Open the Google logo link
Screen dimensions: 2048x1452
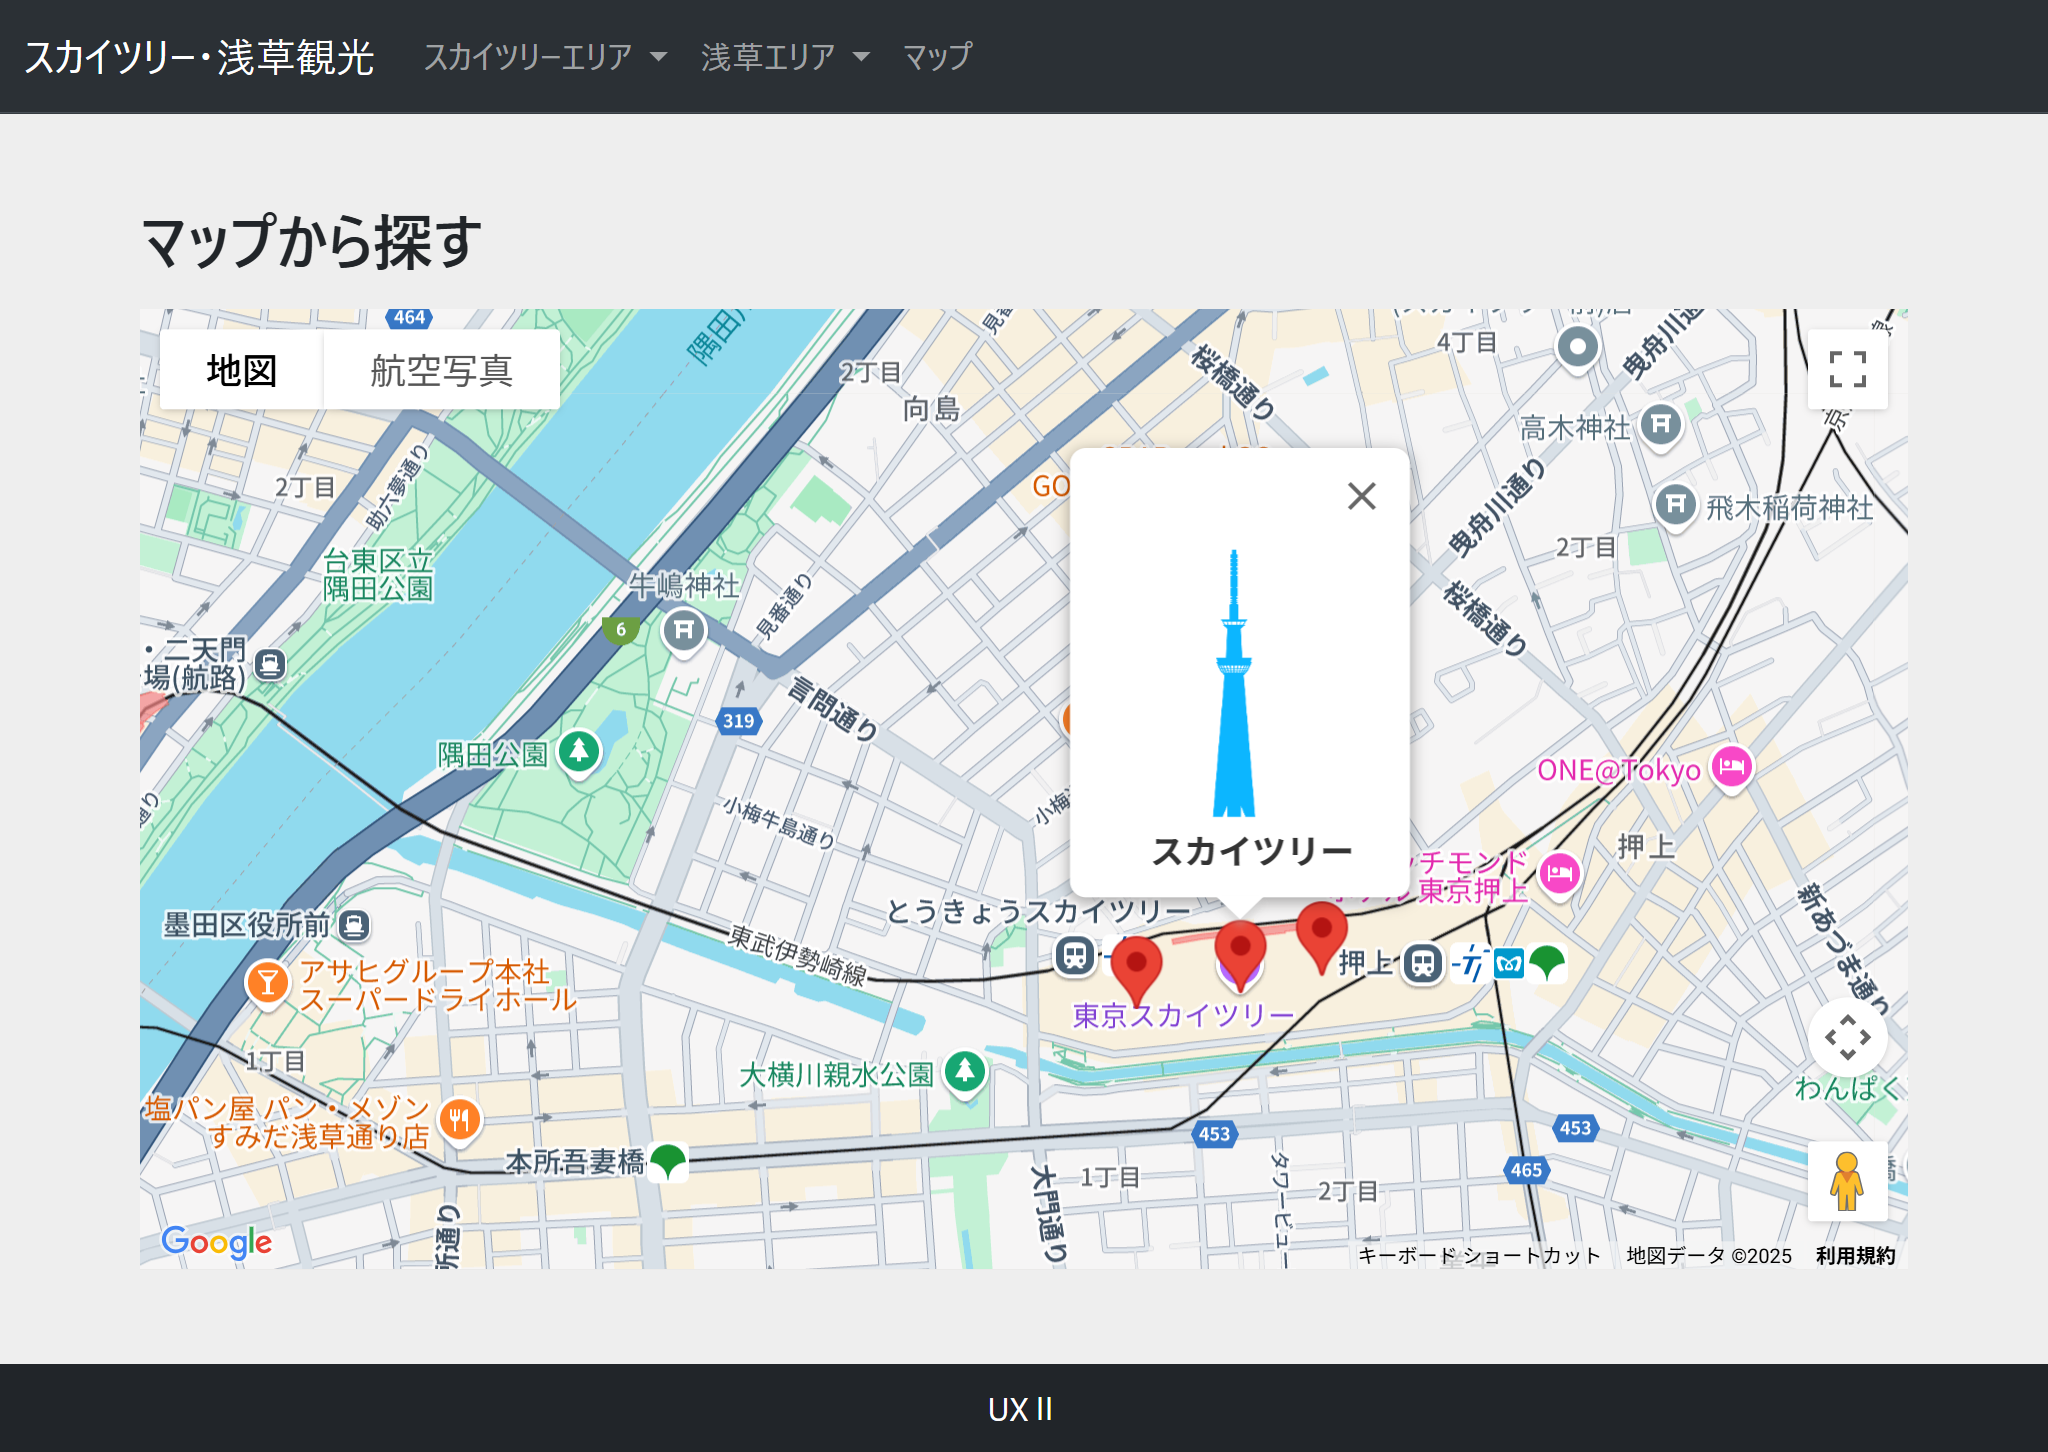(x=216, y=1241)
